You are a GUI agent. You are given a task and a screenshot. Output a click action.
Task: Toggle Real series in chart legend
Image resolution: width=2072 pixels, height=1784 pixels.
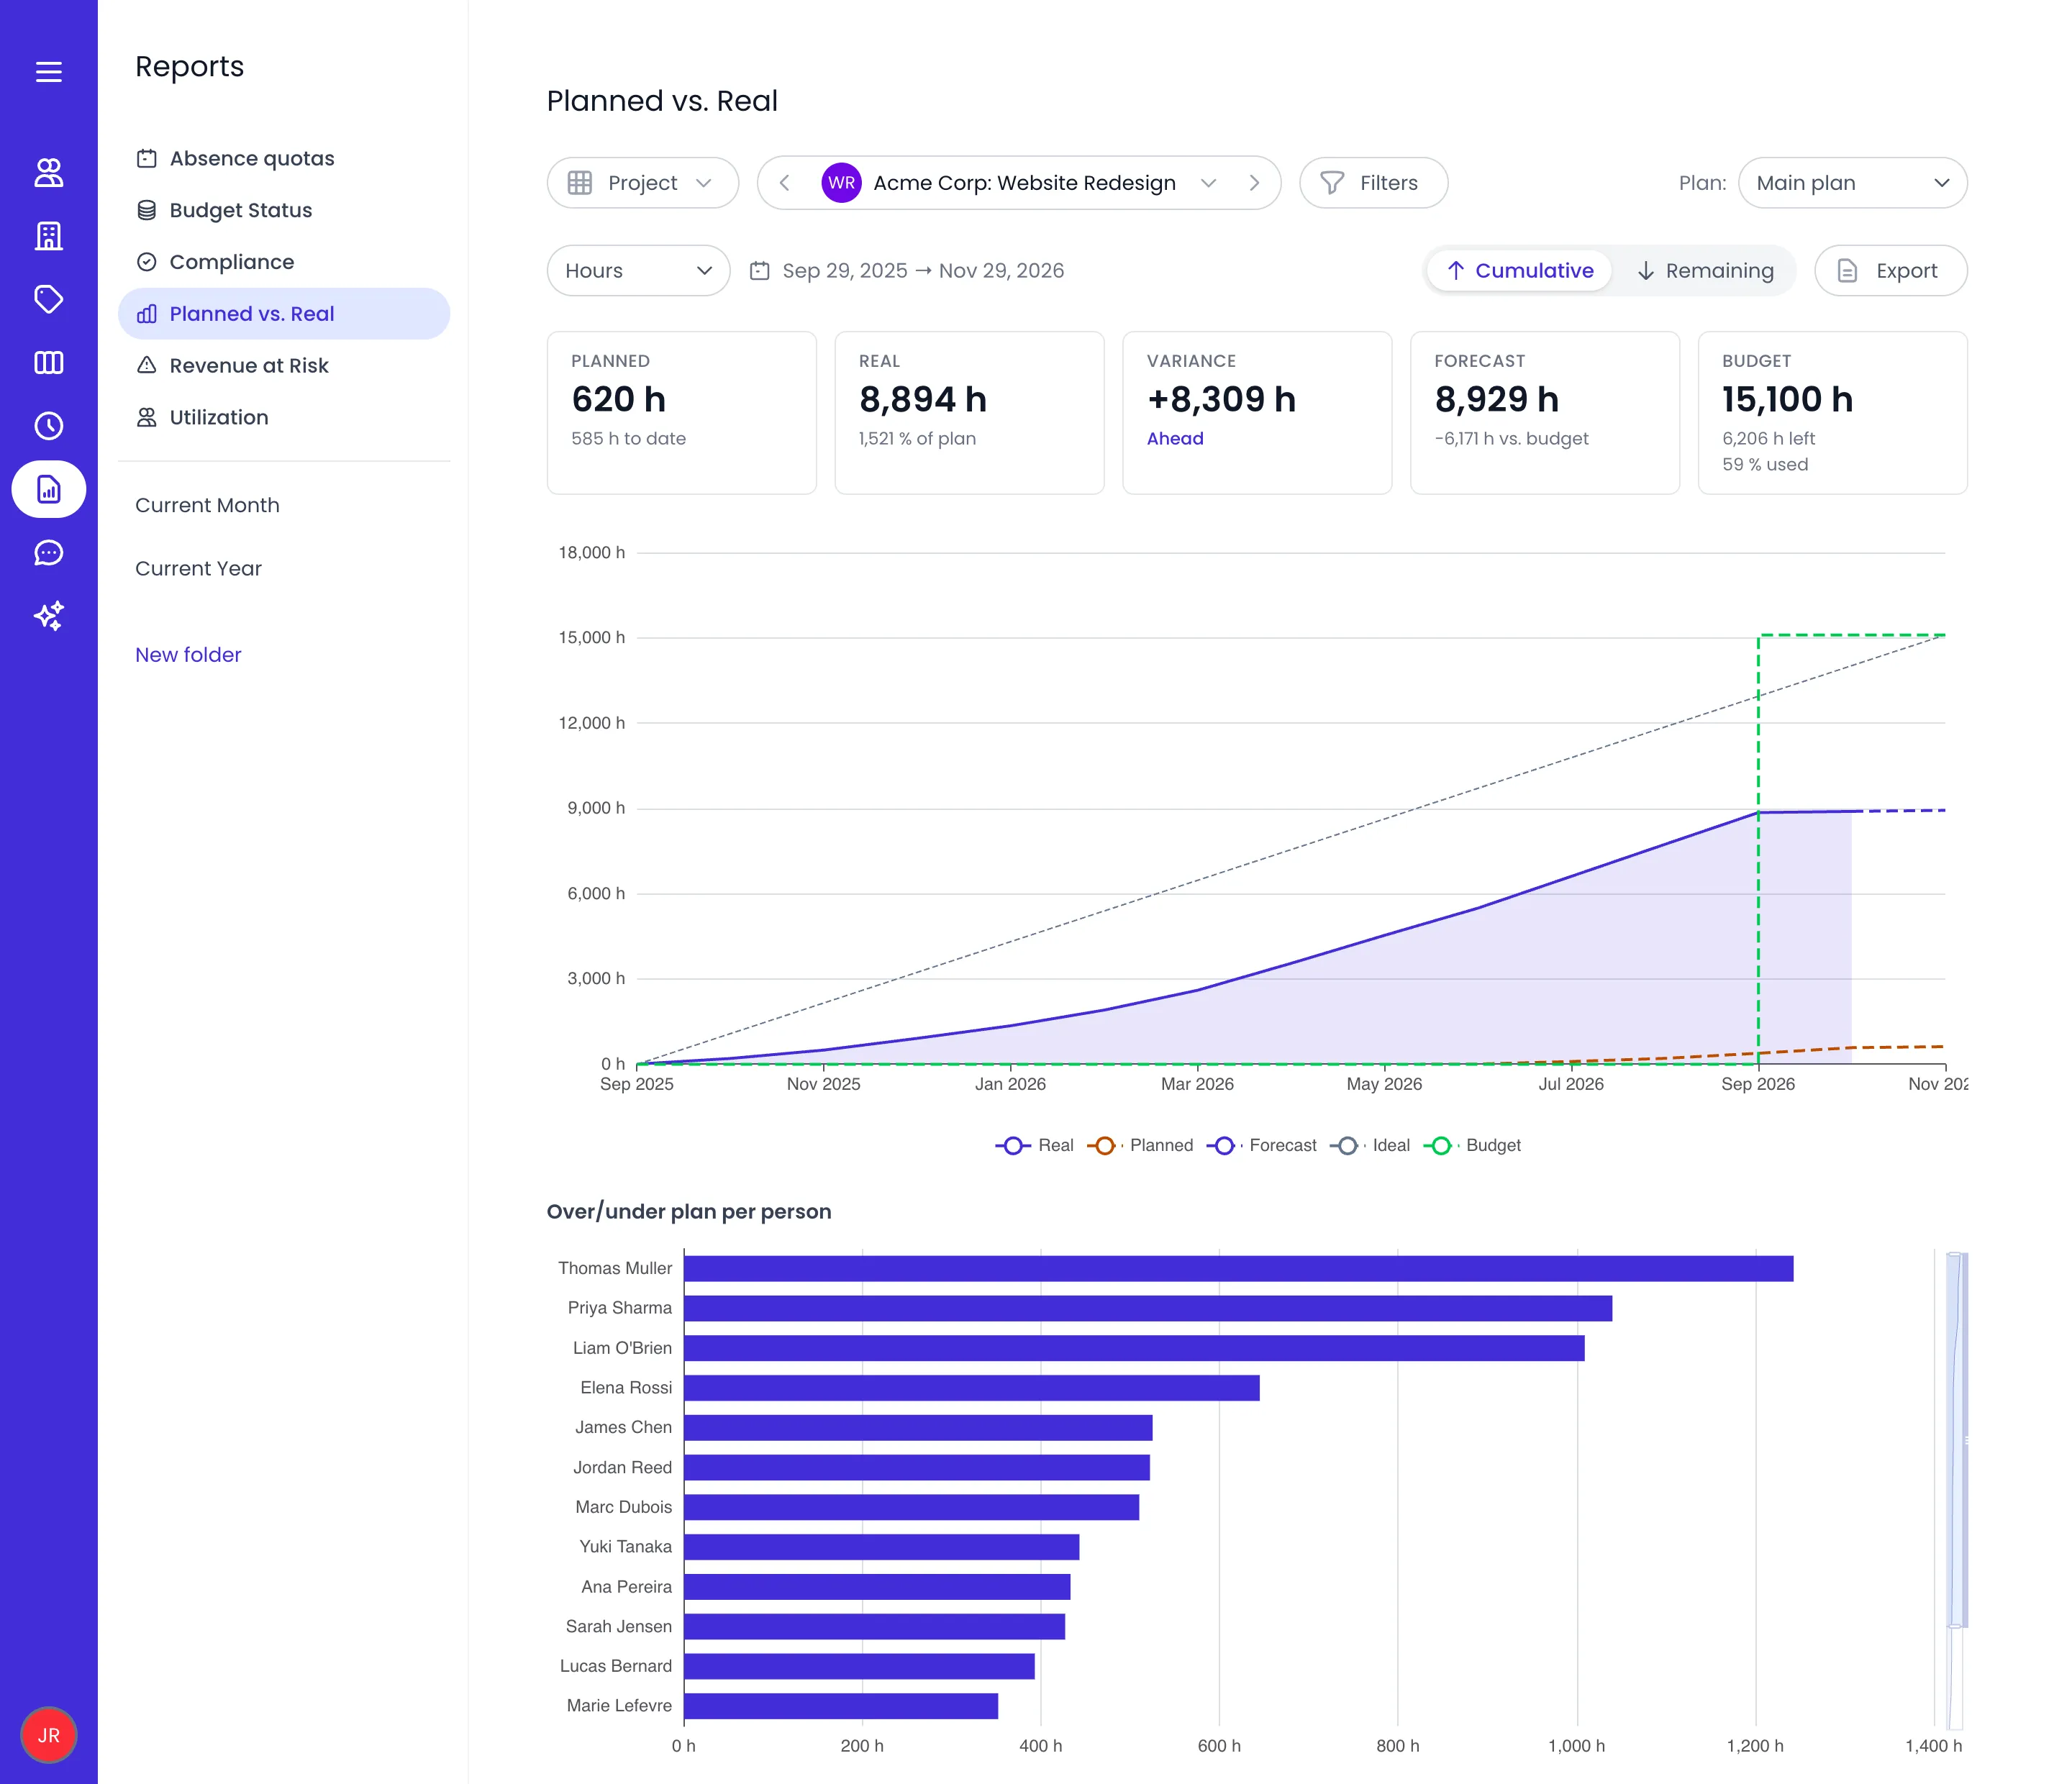click(x=1034, y=1146)
